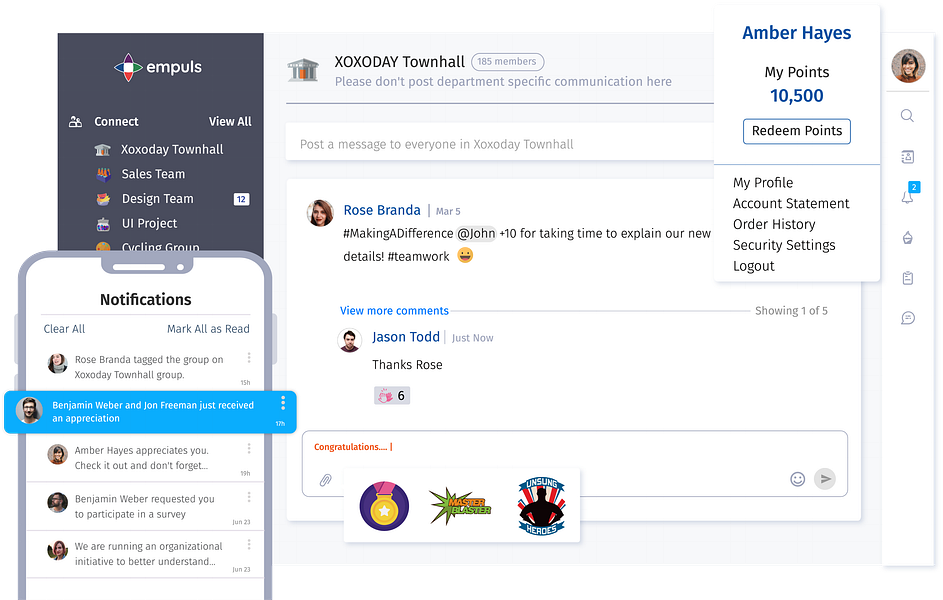Open Benjamin Weber survey request notification
The height and width of the screenshot is (600, 943).
tap(145, 506)
